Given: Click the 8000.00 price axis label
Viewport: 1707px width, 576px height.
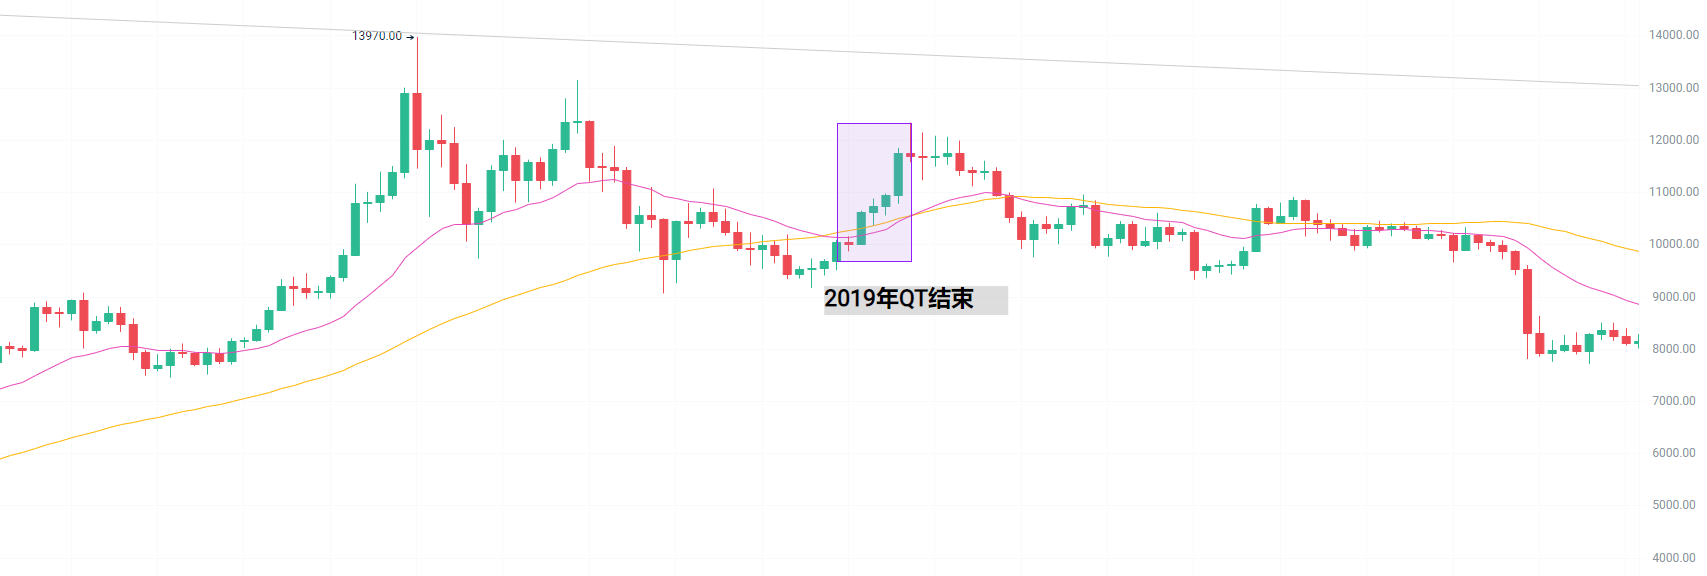Looking at the screenshot, I should click(x=1673, y=349).
